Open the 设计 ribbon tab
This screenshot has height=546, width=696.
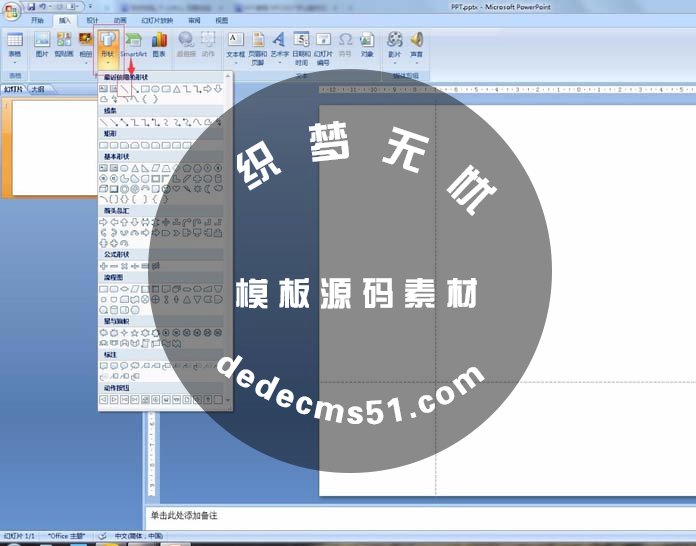click(92, 20)
